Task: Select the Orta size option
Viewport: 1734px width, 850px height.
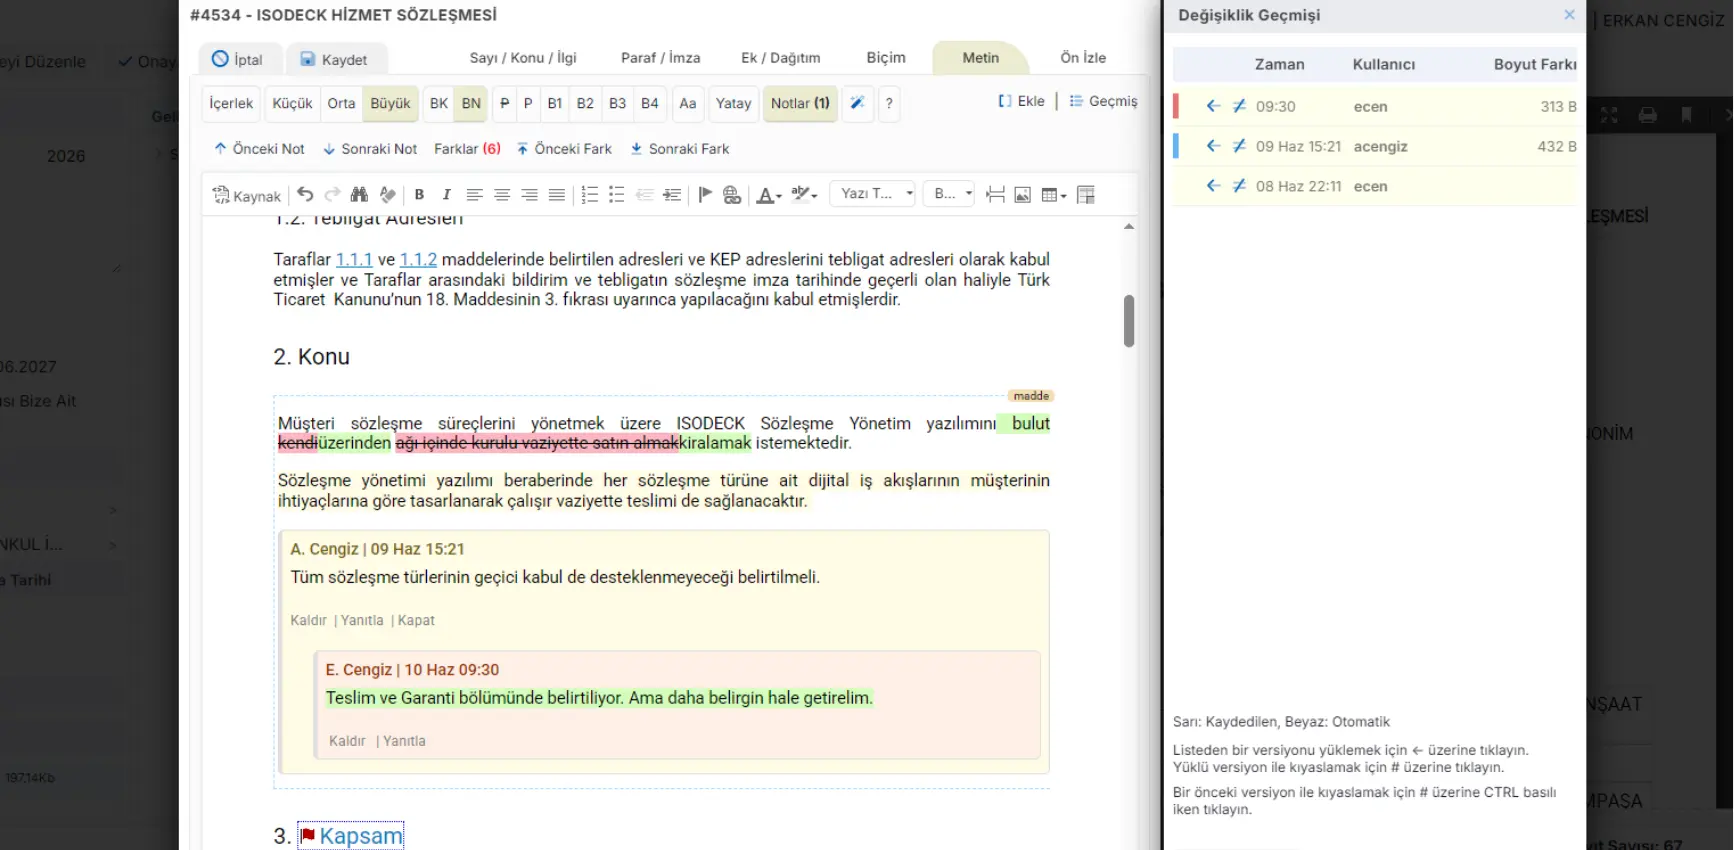Action: point(341,103)
